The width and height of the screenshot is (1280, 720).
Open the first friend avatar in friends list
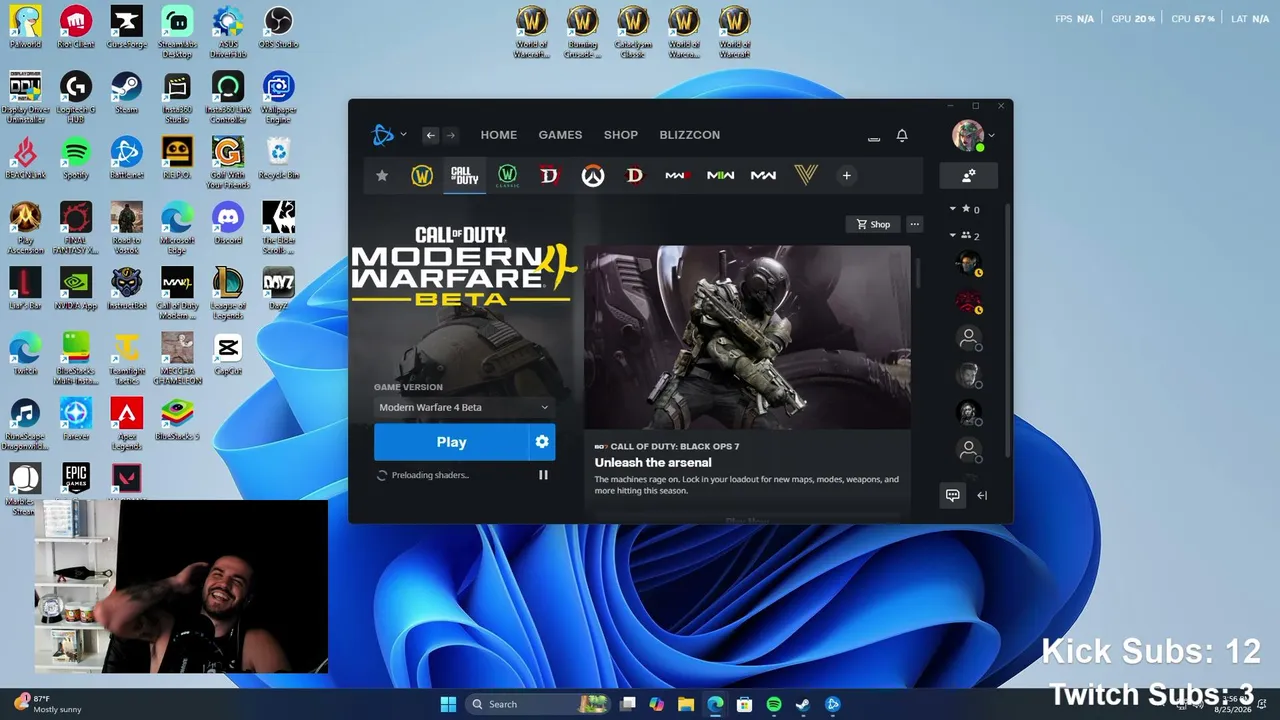968,264
